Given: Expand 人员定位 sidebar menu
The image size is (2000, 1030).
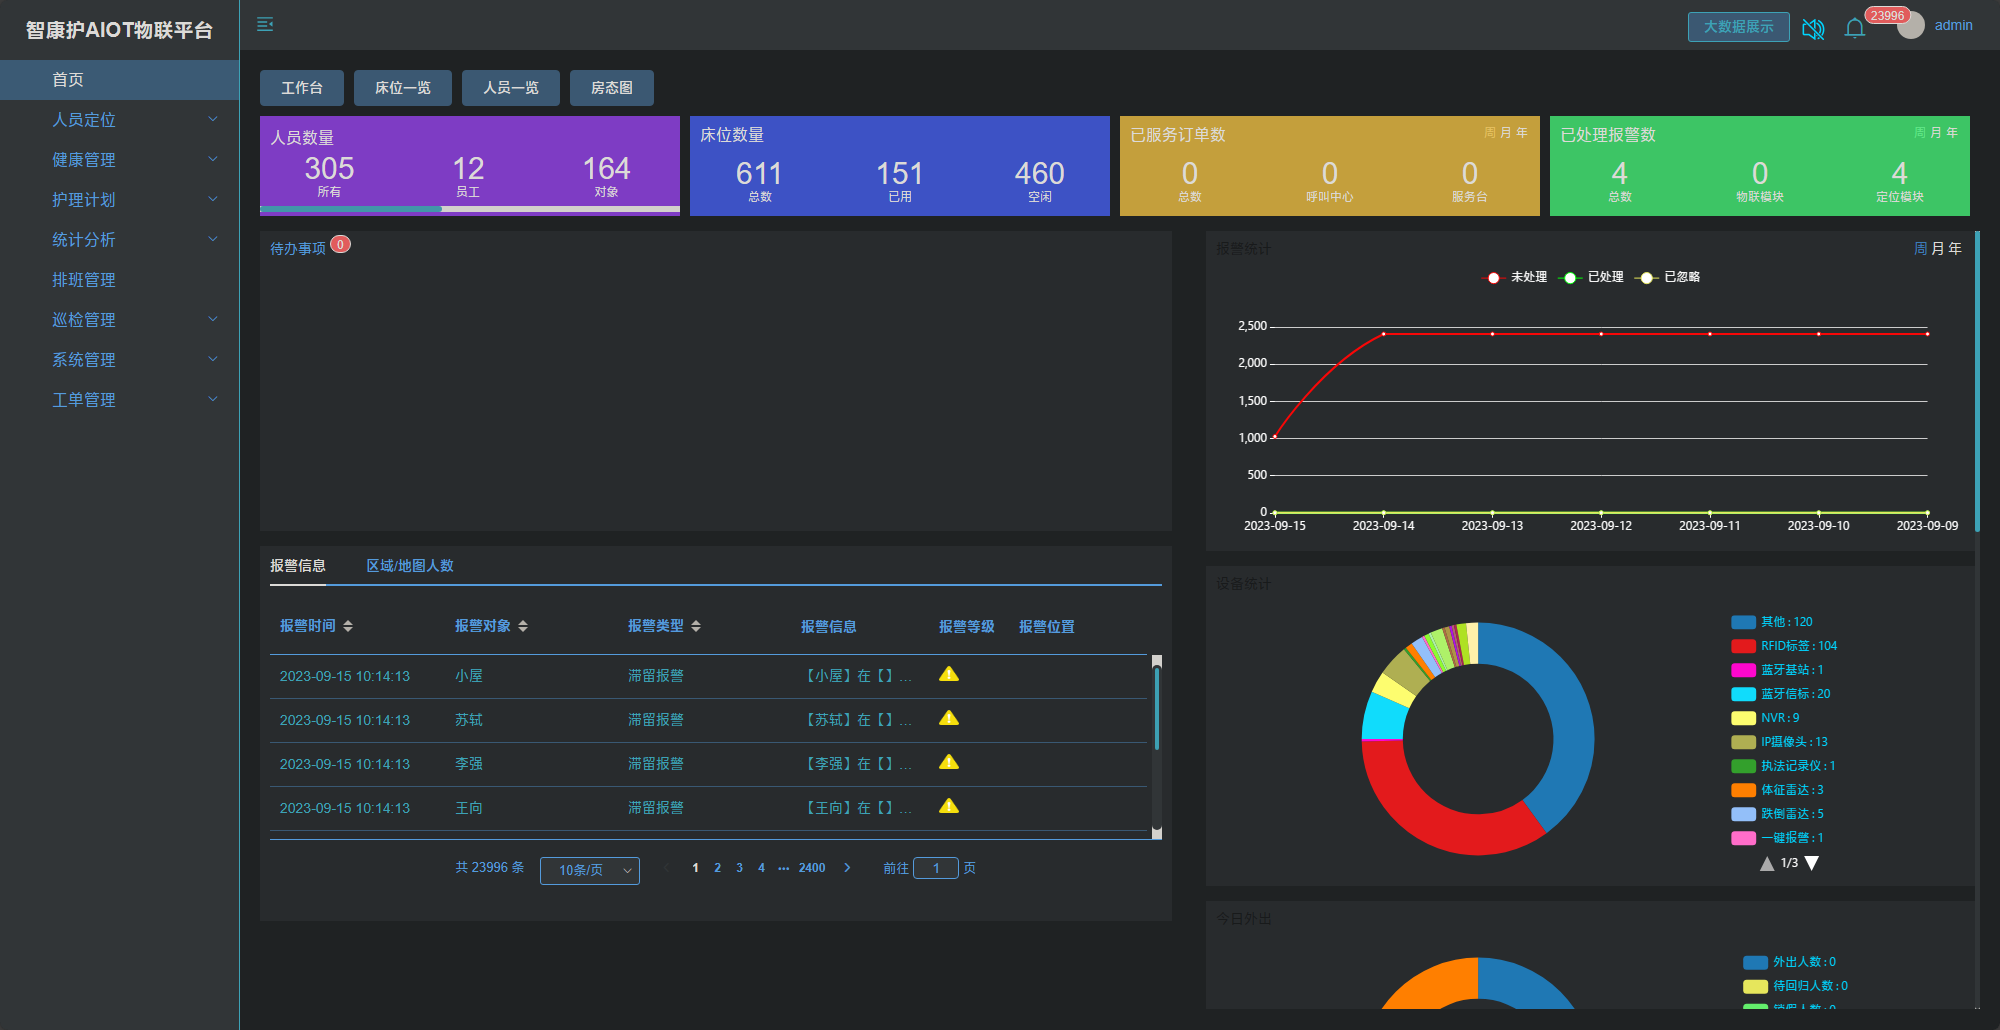Looking at the screenshot, I should (120, 120).
